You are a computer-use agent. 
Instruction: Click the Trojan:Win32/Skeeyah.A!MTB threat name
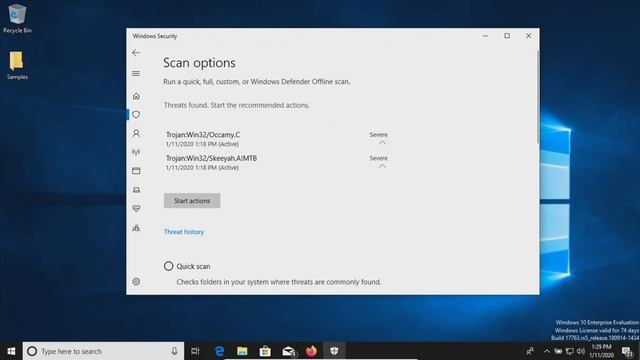(211, 158)
